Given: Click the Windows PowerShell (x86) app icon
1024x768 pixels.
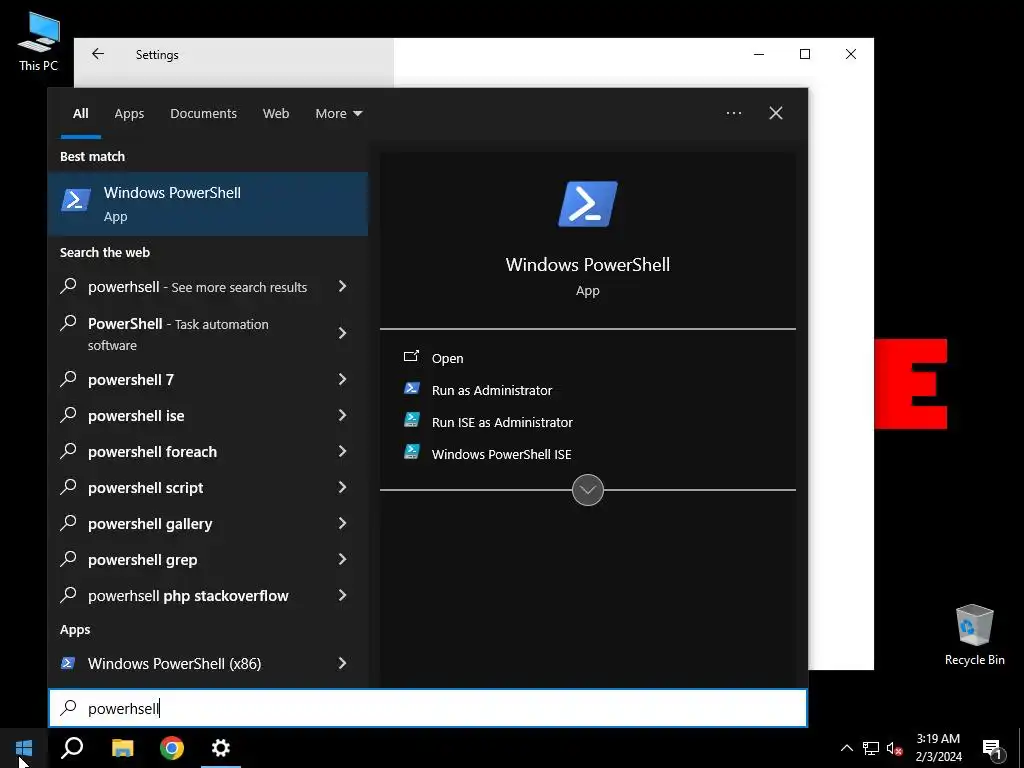Looking at the screenshot, I should pyautogui.click(x=67, y=663).
